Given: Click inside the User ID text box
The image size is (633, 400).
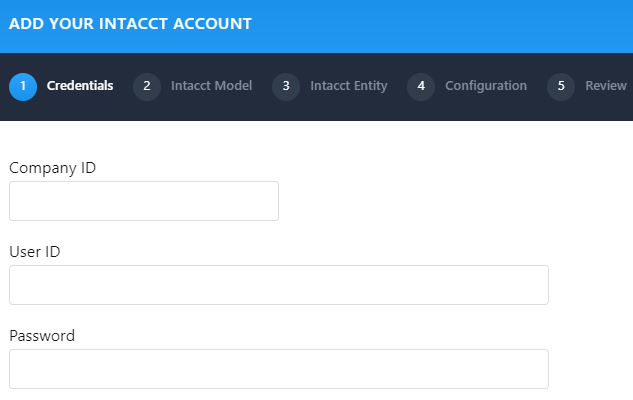Looking at the screenshot, I should tap(279, 285).
